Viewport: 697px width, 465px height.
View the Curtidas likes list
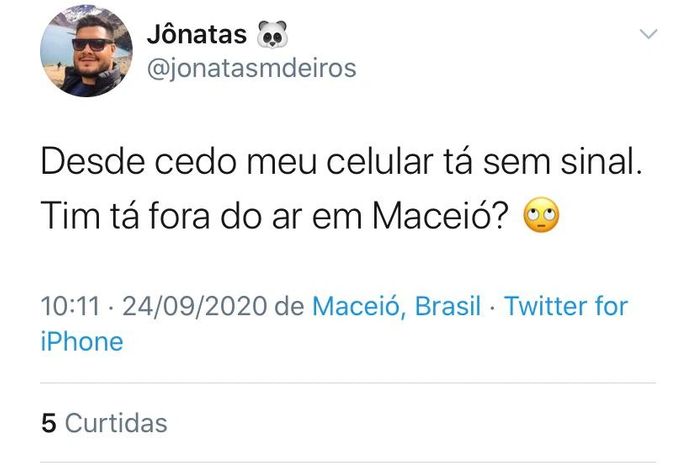(116, 423)
